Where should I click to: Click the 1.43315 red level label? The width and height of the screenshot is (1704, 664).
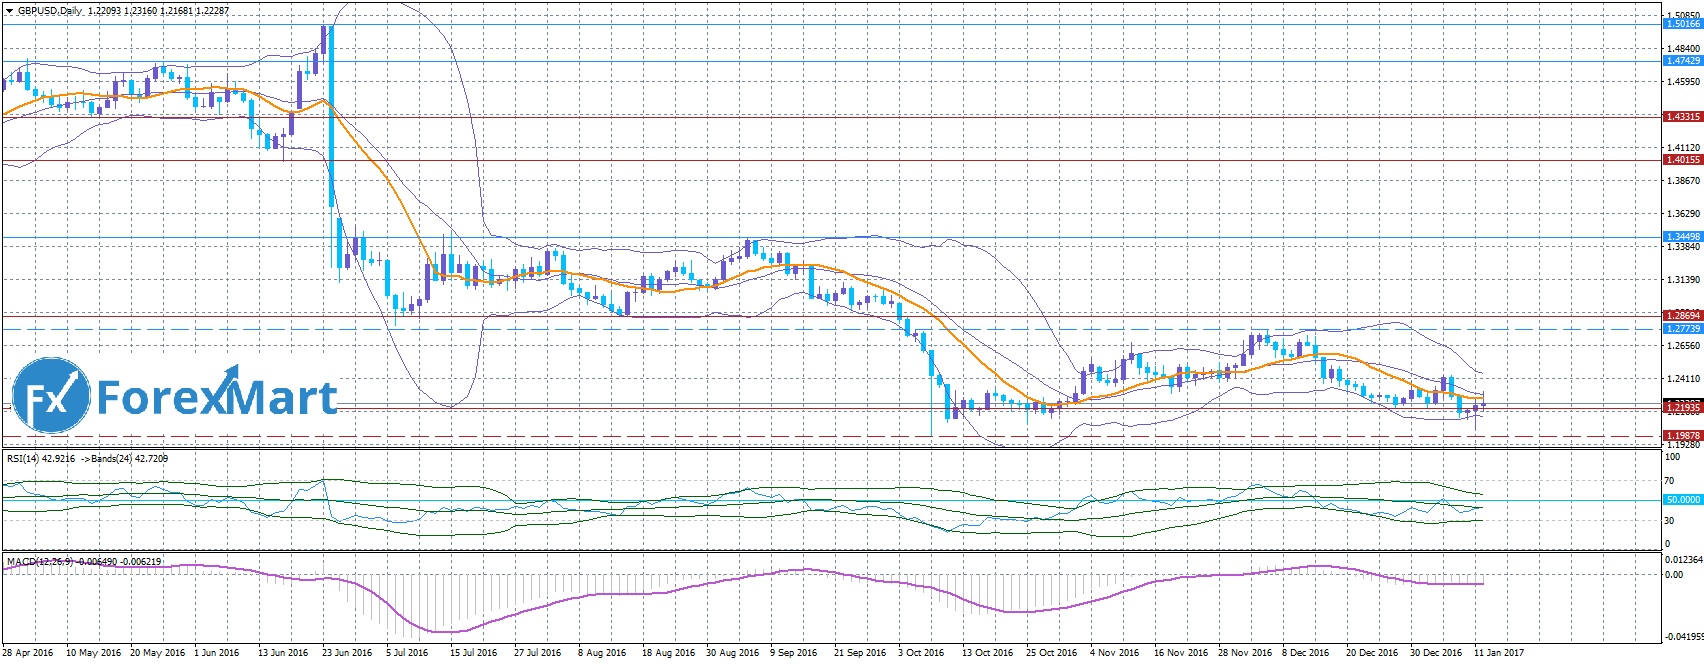[1682, 117]
